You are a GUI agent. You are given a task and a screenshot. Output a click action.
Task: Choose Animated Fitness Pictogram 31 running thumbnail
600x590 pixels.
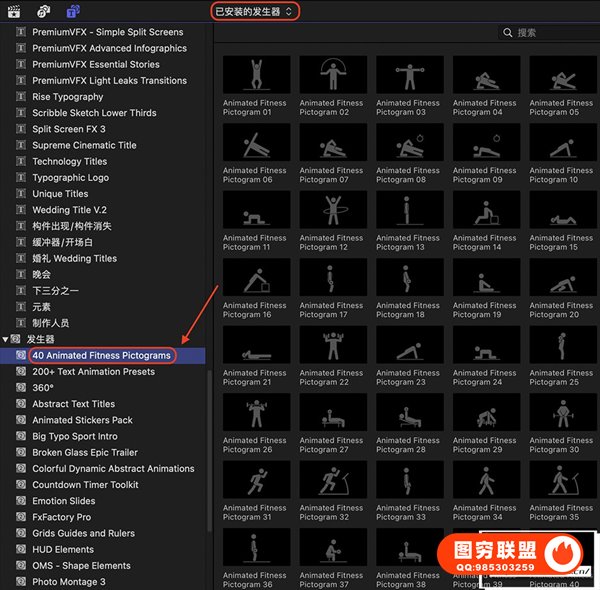(x=256, y=480)
